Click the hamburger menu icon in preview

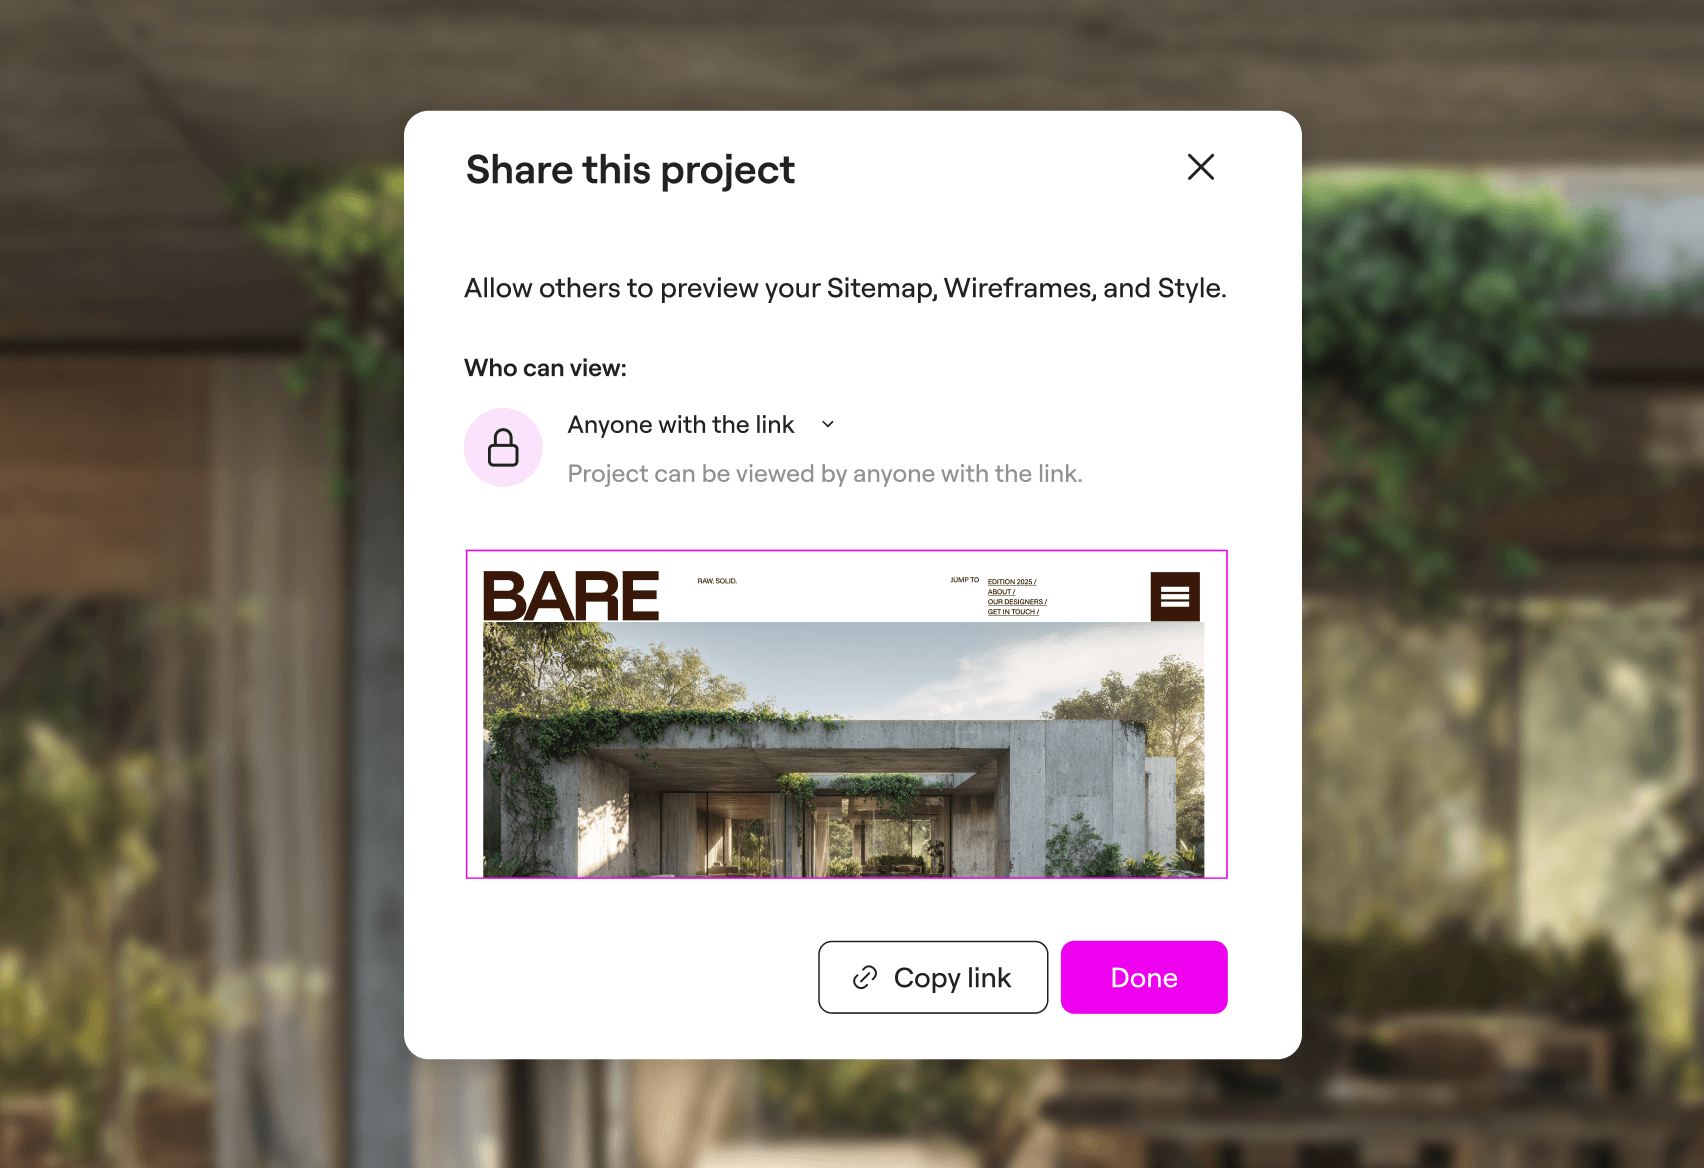pos(1175,597)
